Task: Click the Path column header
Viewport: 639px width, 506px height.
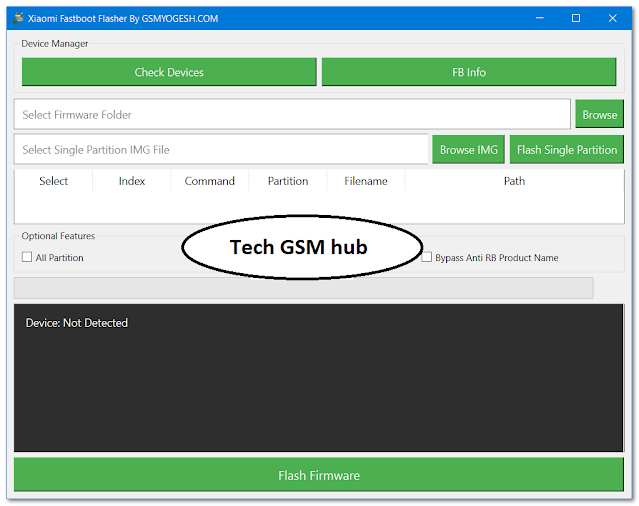Action: (514, 181)
